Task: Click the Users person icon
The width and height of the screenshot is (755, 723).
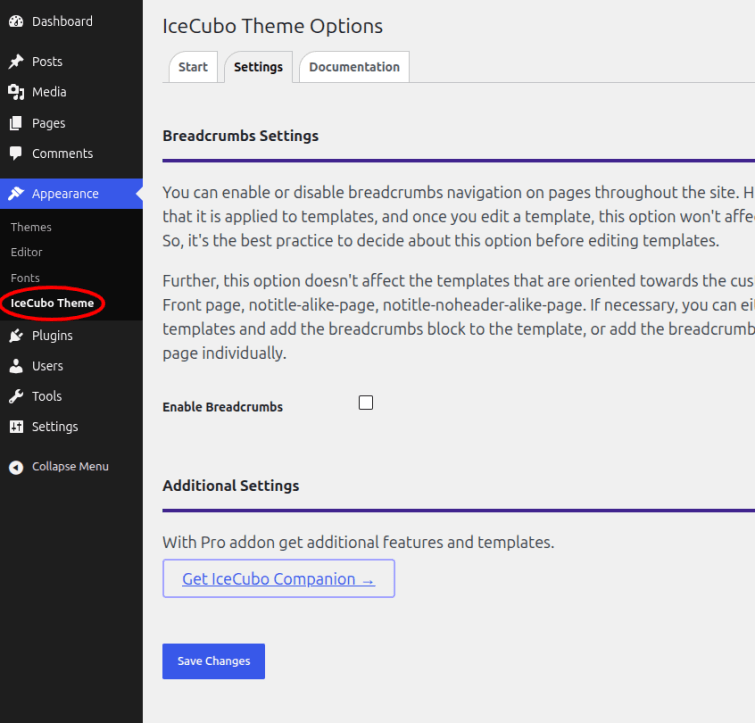Action: (x=16, y=366)
